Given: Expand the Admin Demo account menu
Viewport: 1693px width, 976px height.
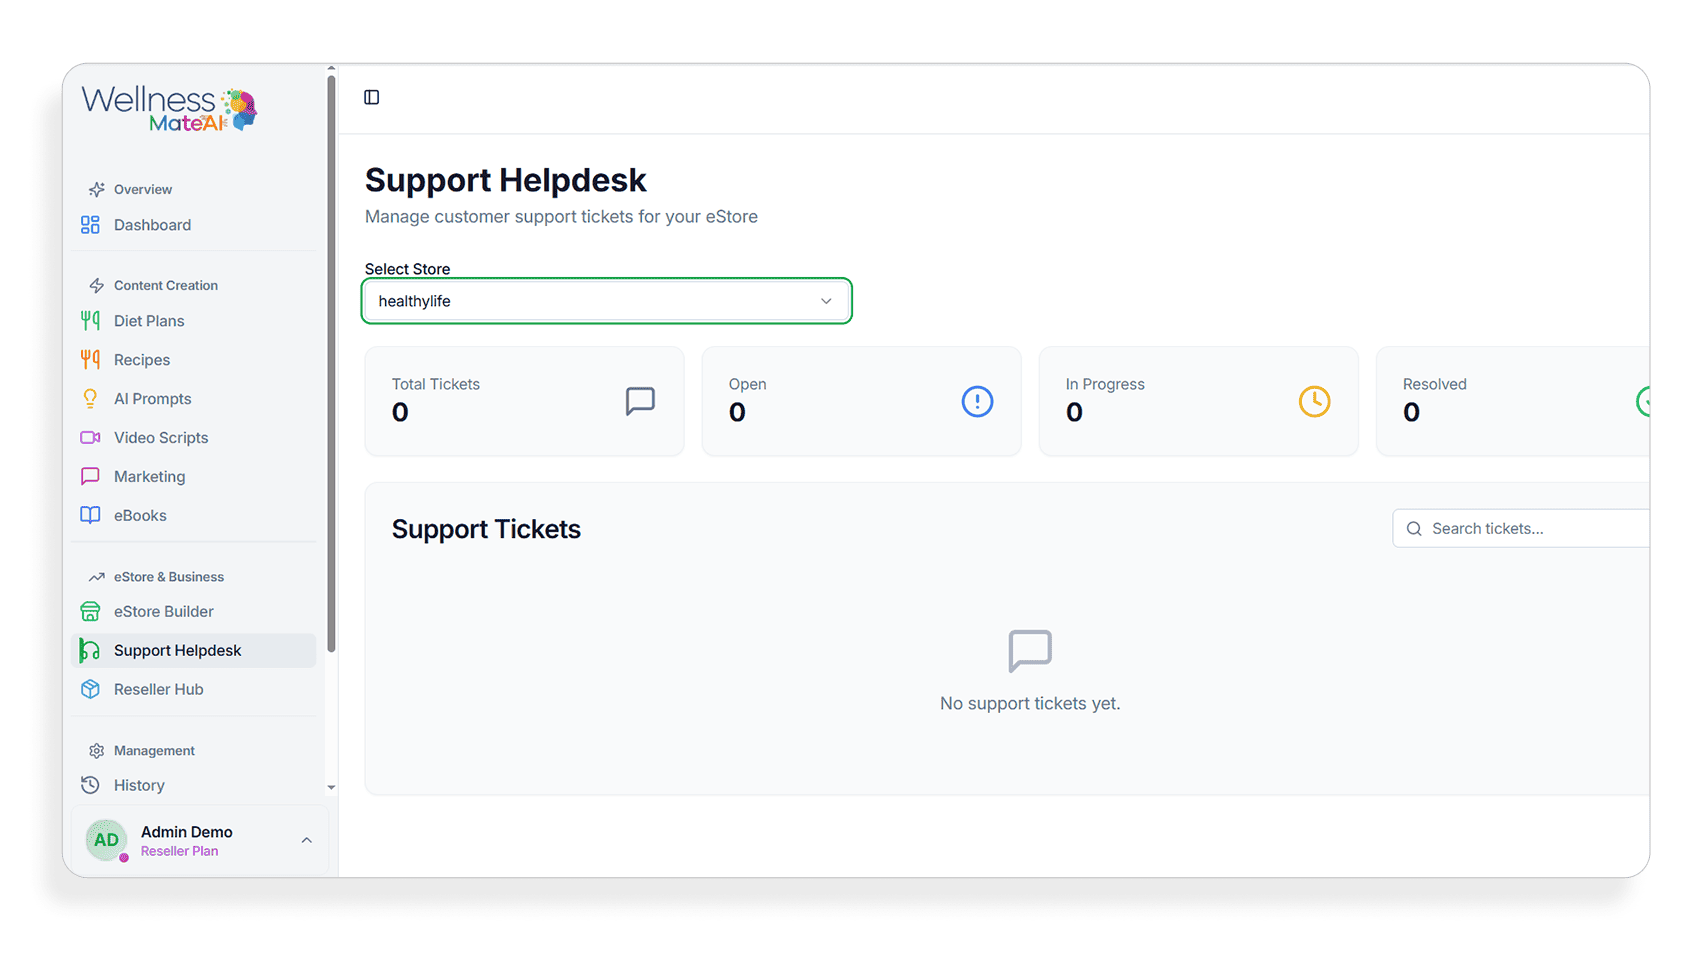Looking at the screenshot, I should click(x=307, y=841).
